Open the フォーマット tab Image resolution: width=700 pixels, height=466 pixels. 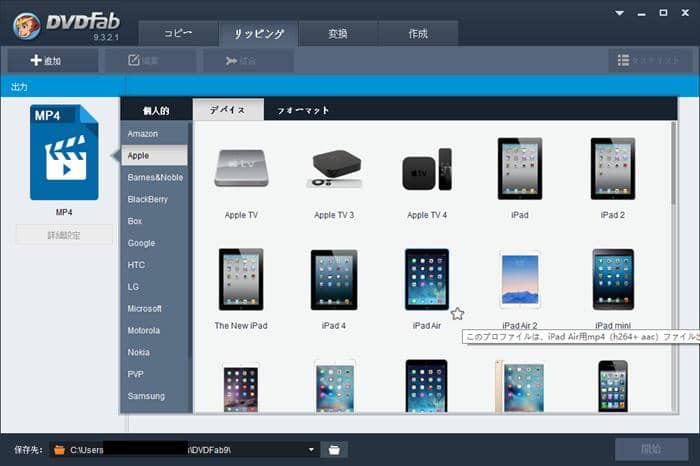303,110
